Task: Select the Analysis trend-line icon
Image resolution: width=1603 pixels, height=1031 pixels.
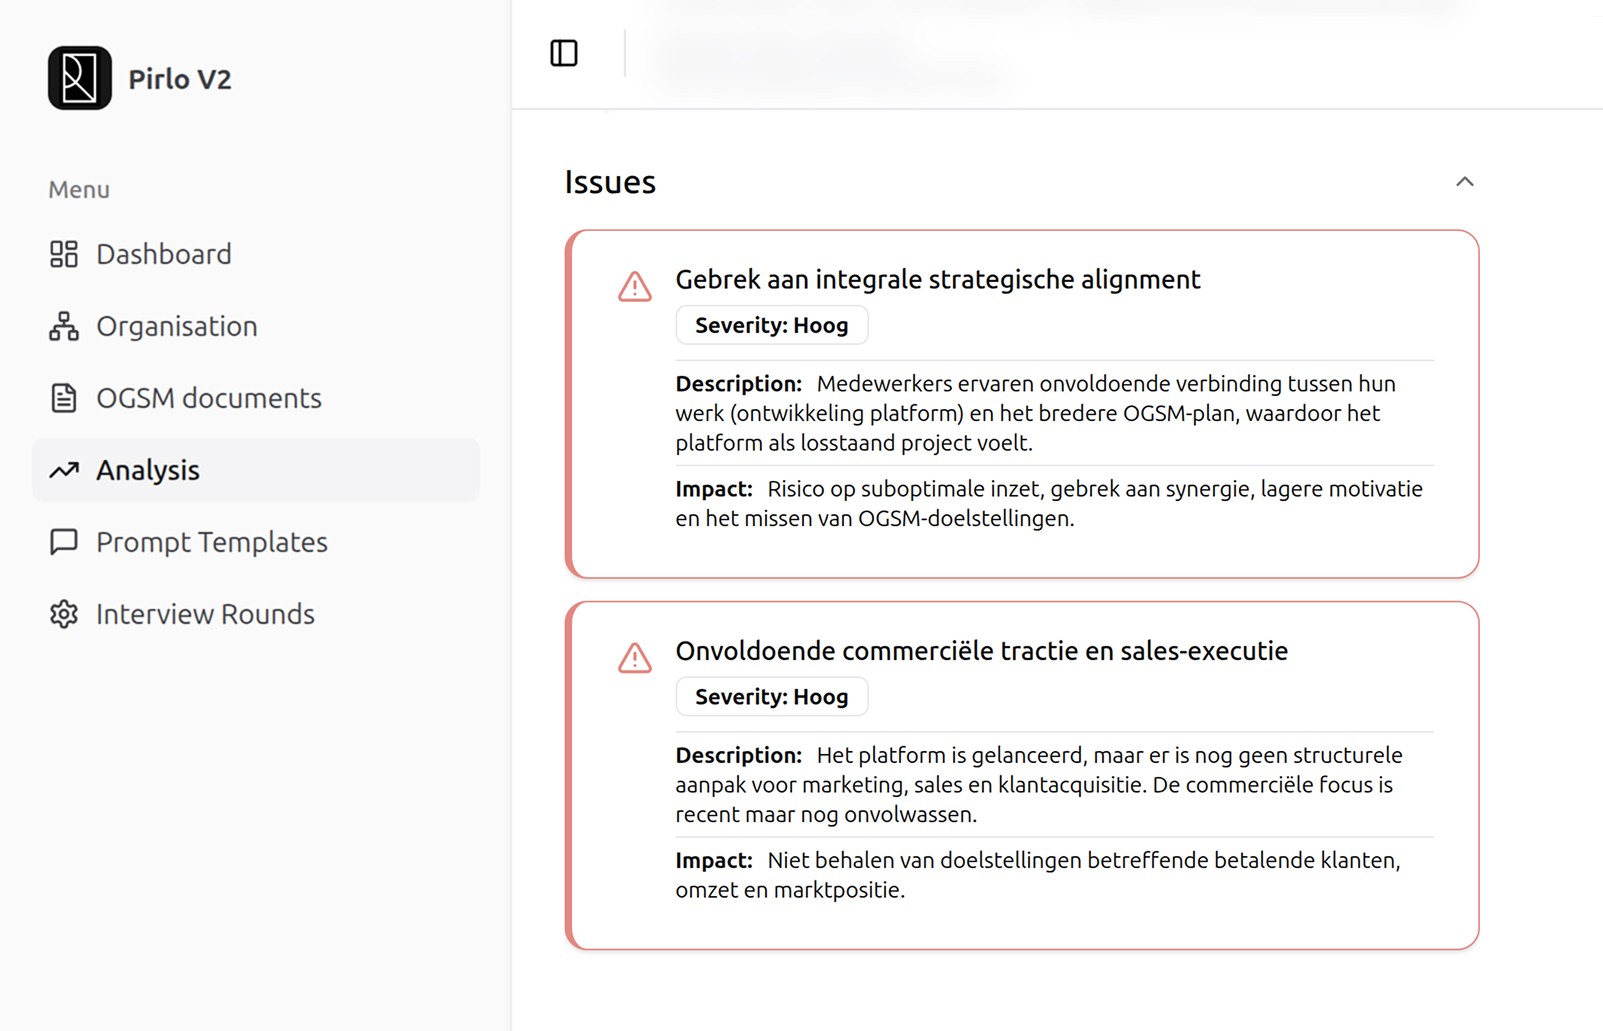Action: click(63, 470)
